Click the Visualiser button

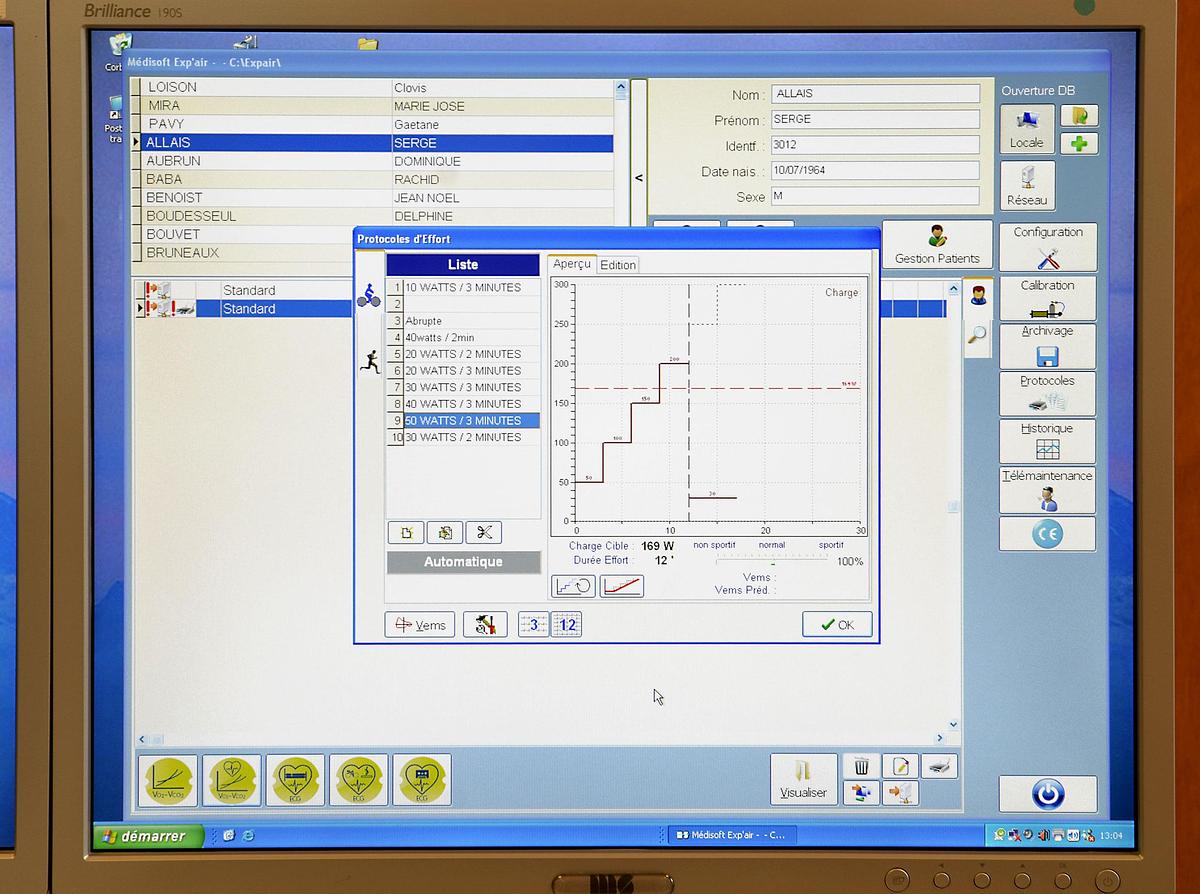tap(802, 778)
